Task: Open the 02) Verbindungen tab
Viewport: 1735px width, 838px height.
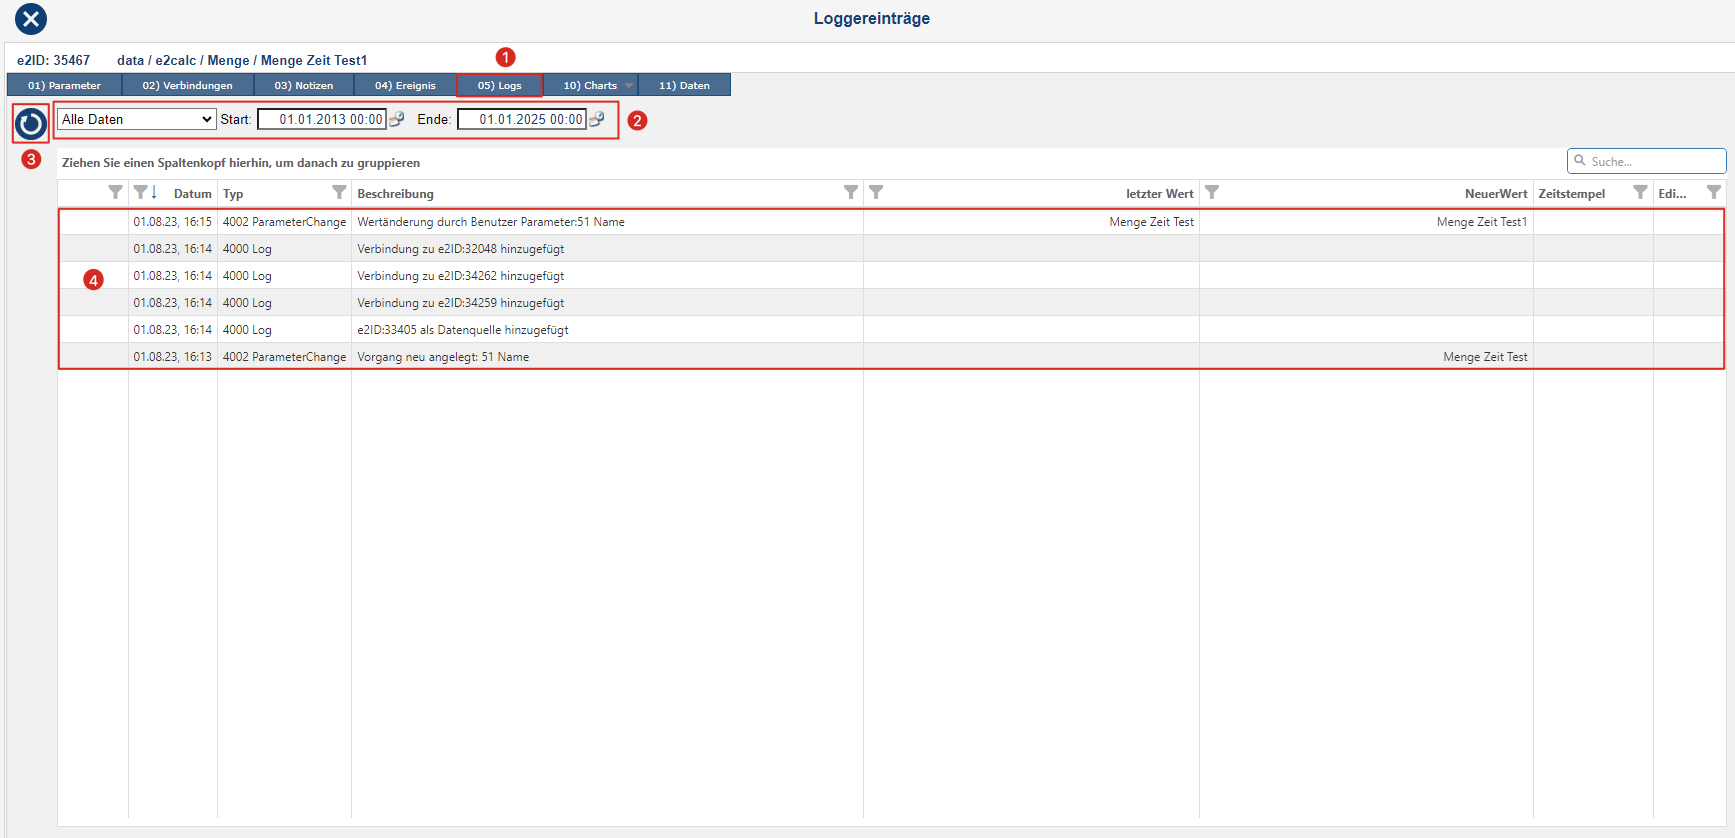Action: (x=187, y=86)
